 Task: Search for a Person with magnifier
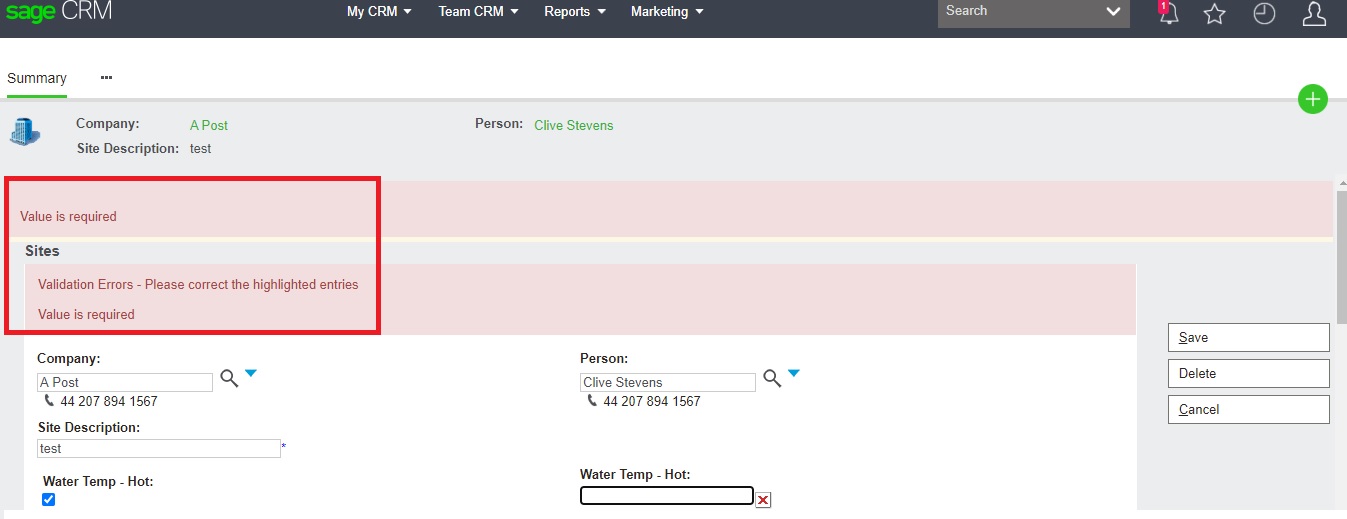(772, 377)
